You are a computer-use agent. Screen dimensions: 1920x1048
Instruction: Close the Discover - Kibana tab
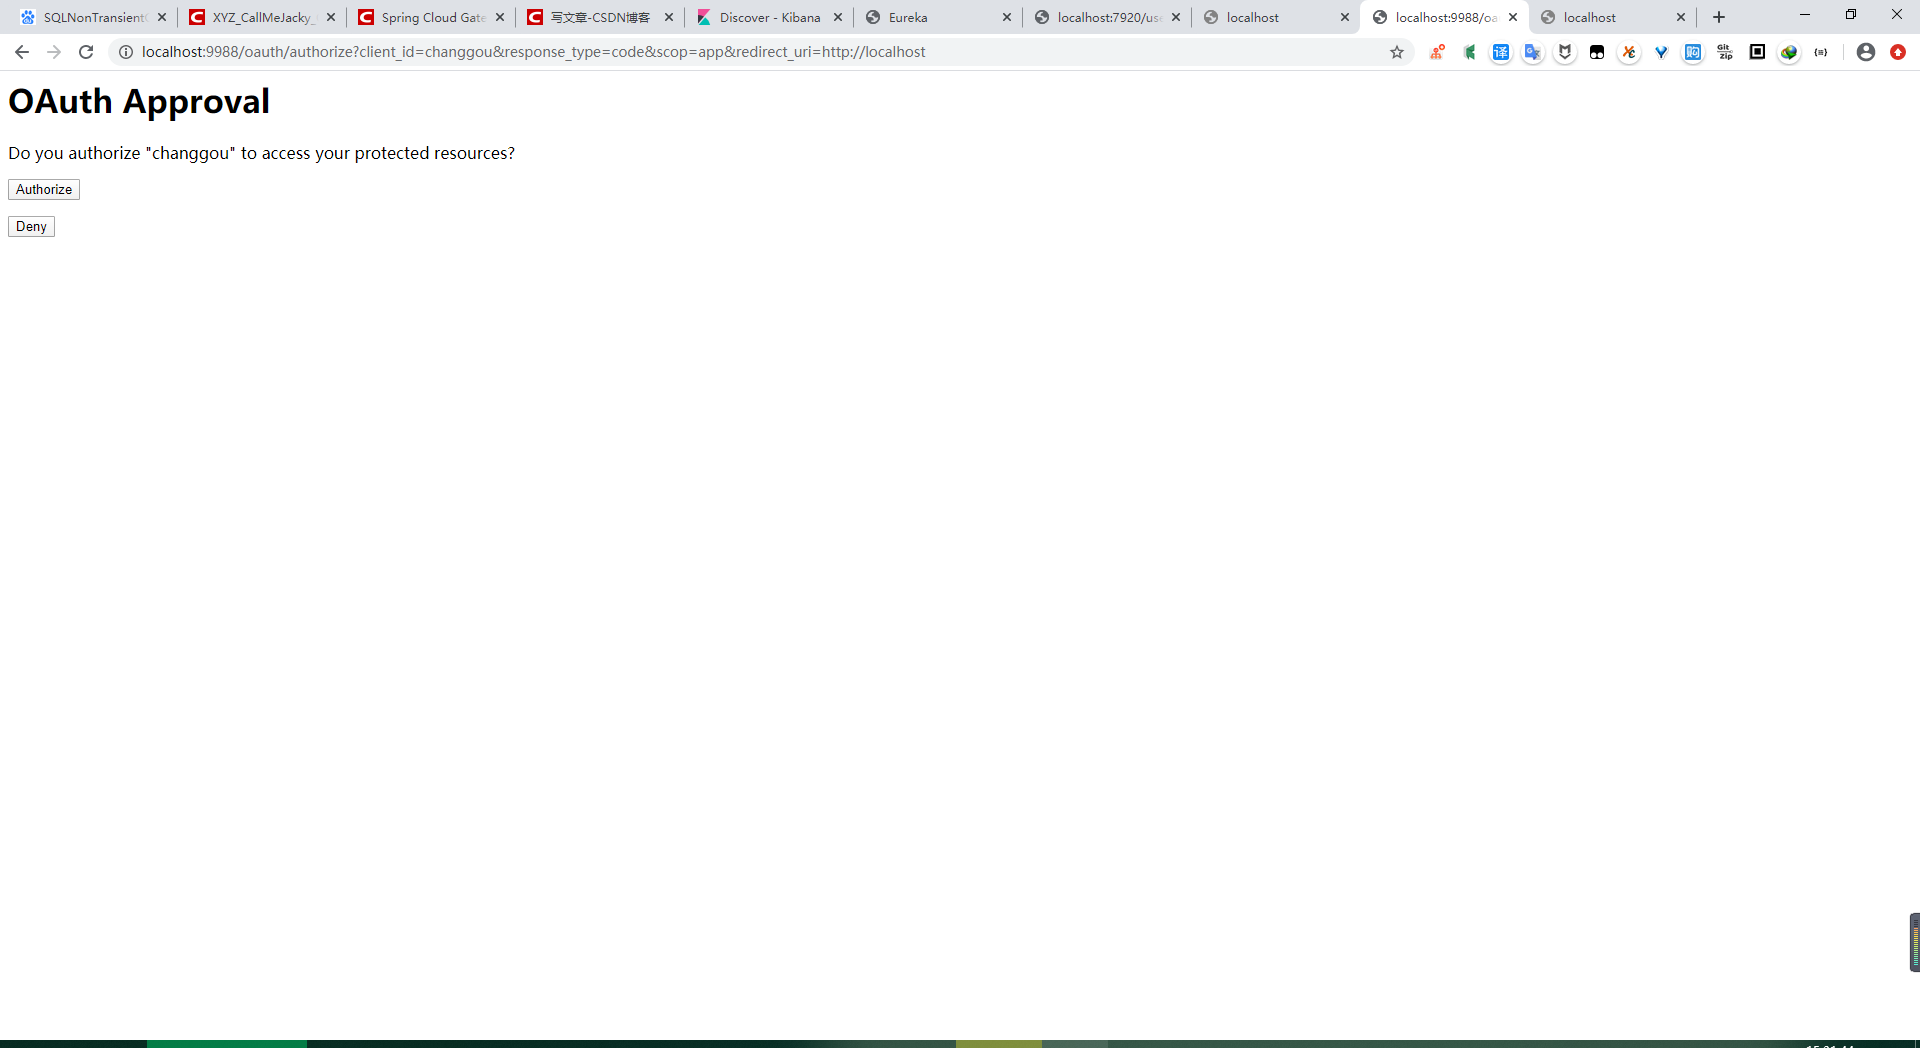click(x=838, y=17)
